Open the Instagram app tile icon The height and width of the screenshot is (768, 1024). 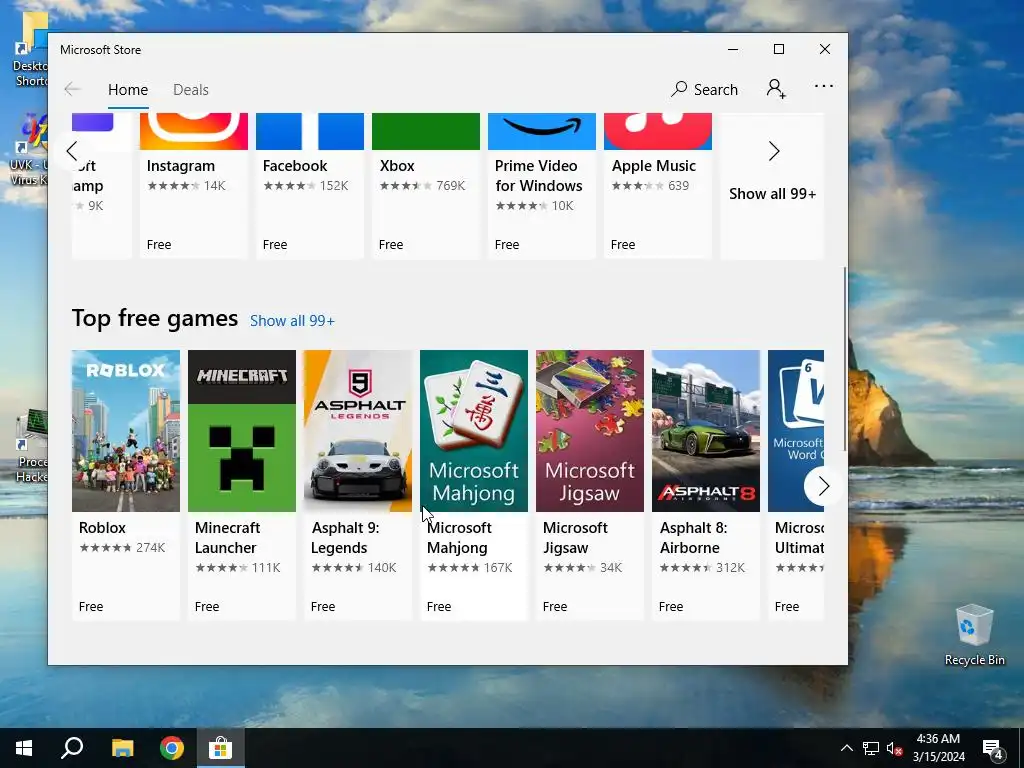194,131
